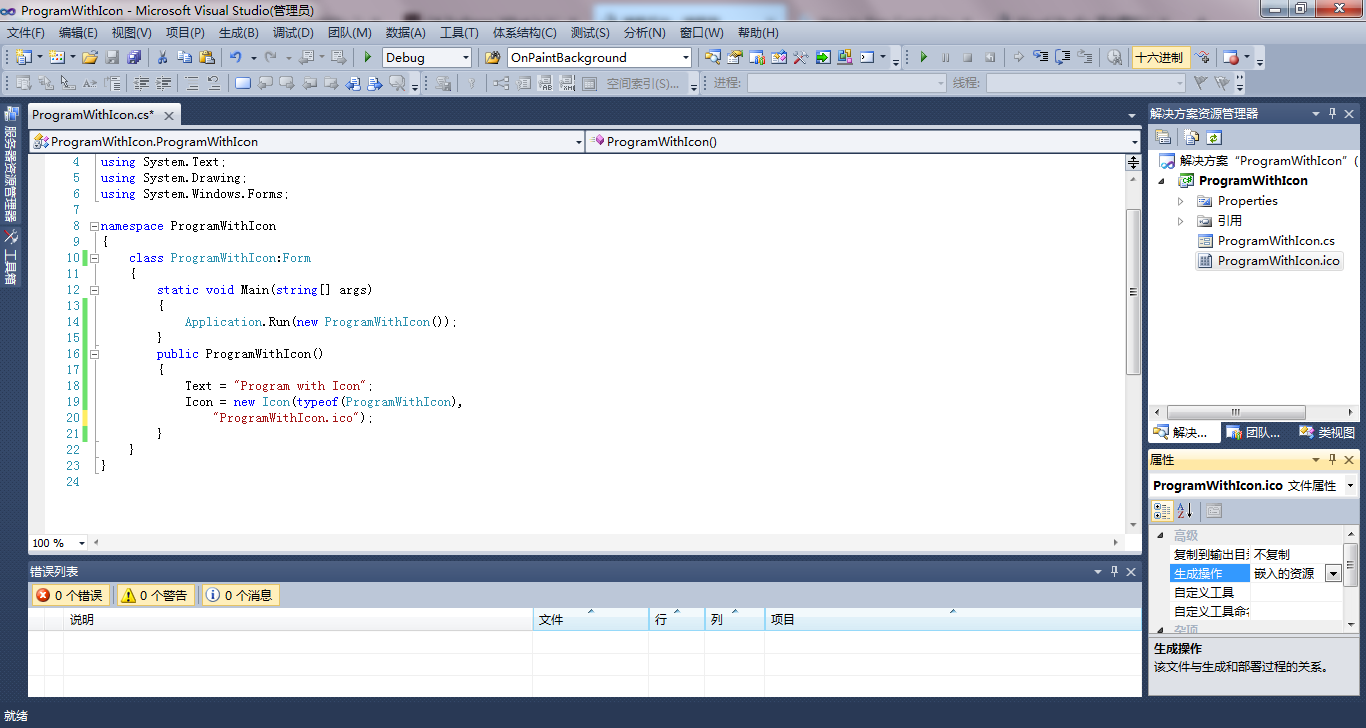This screenshot has width=1366, height=728.
Task: Sort error list by 项目 column
Action: click(953, 620)
